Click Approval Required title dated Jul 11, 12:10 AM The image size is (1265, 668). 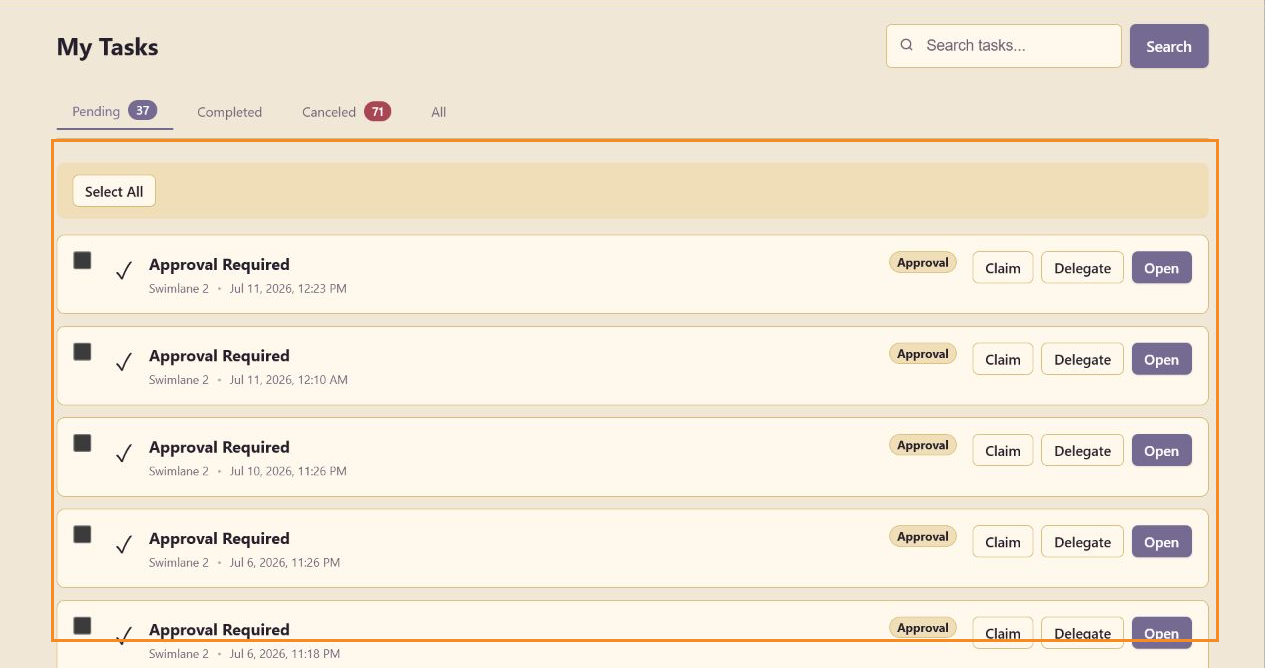[x=219, y=356]
